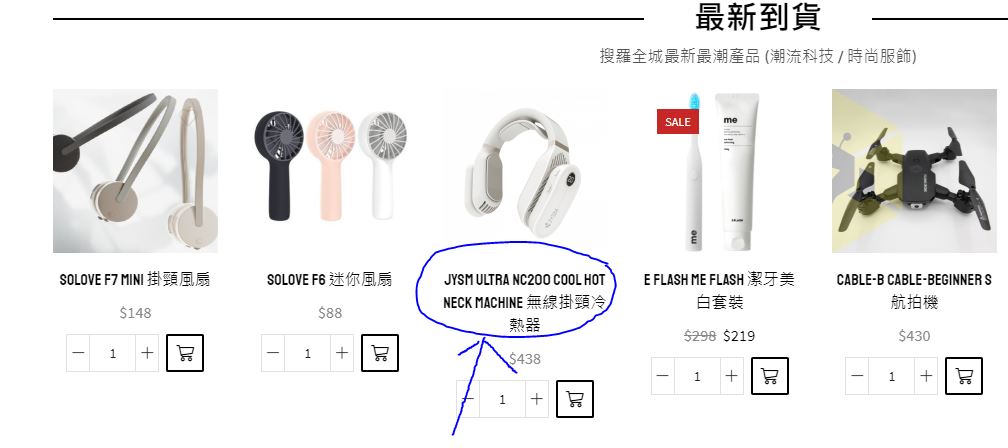Add SOLOVE F7 Mini fan to cart
The image size is (1008, 448).
[184, 353]
